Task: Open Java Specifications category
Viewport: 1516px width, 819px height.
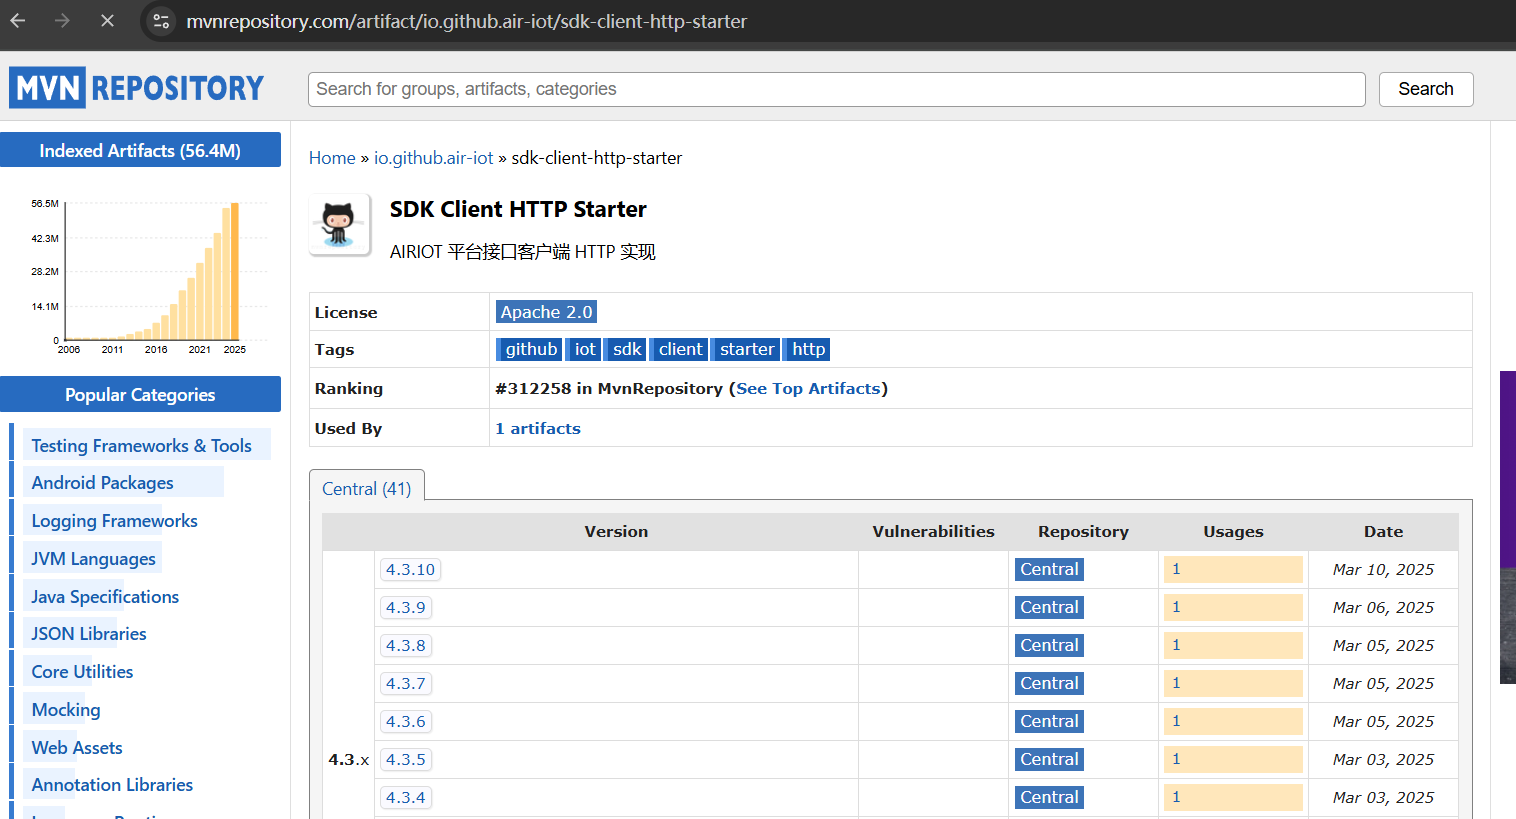Action: 105,597
